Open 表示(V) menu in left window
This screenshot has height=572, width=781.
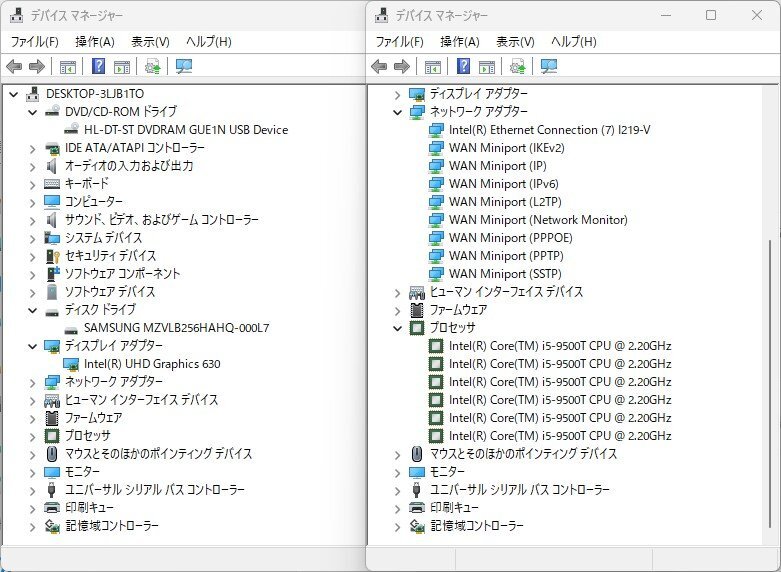coord(150,41)
